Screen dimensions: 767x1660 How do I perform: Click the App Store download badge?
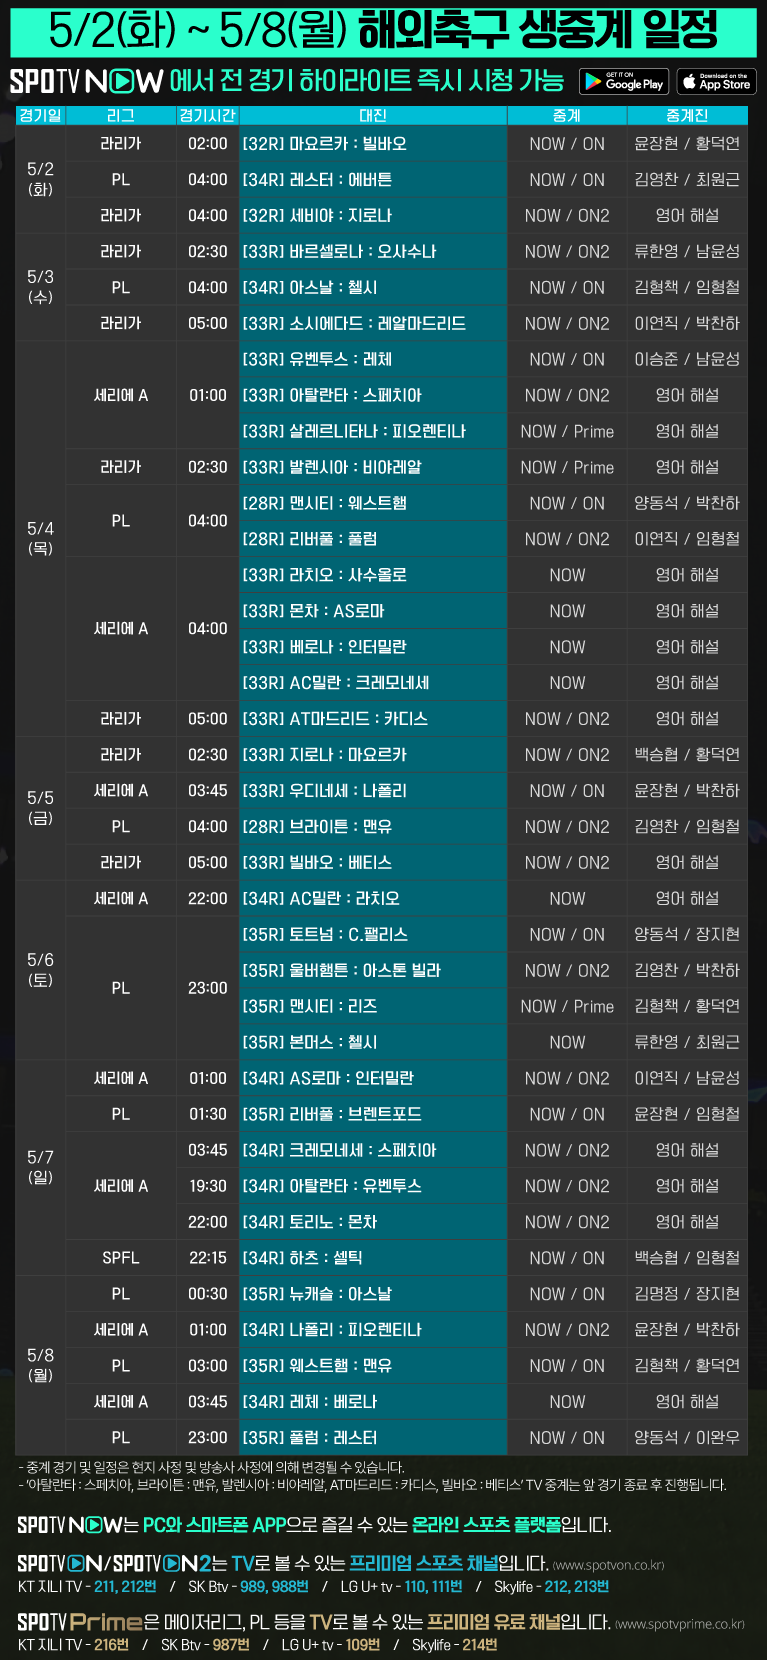[x=716, y=81]
